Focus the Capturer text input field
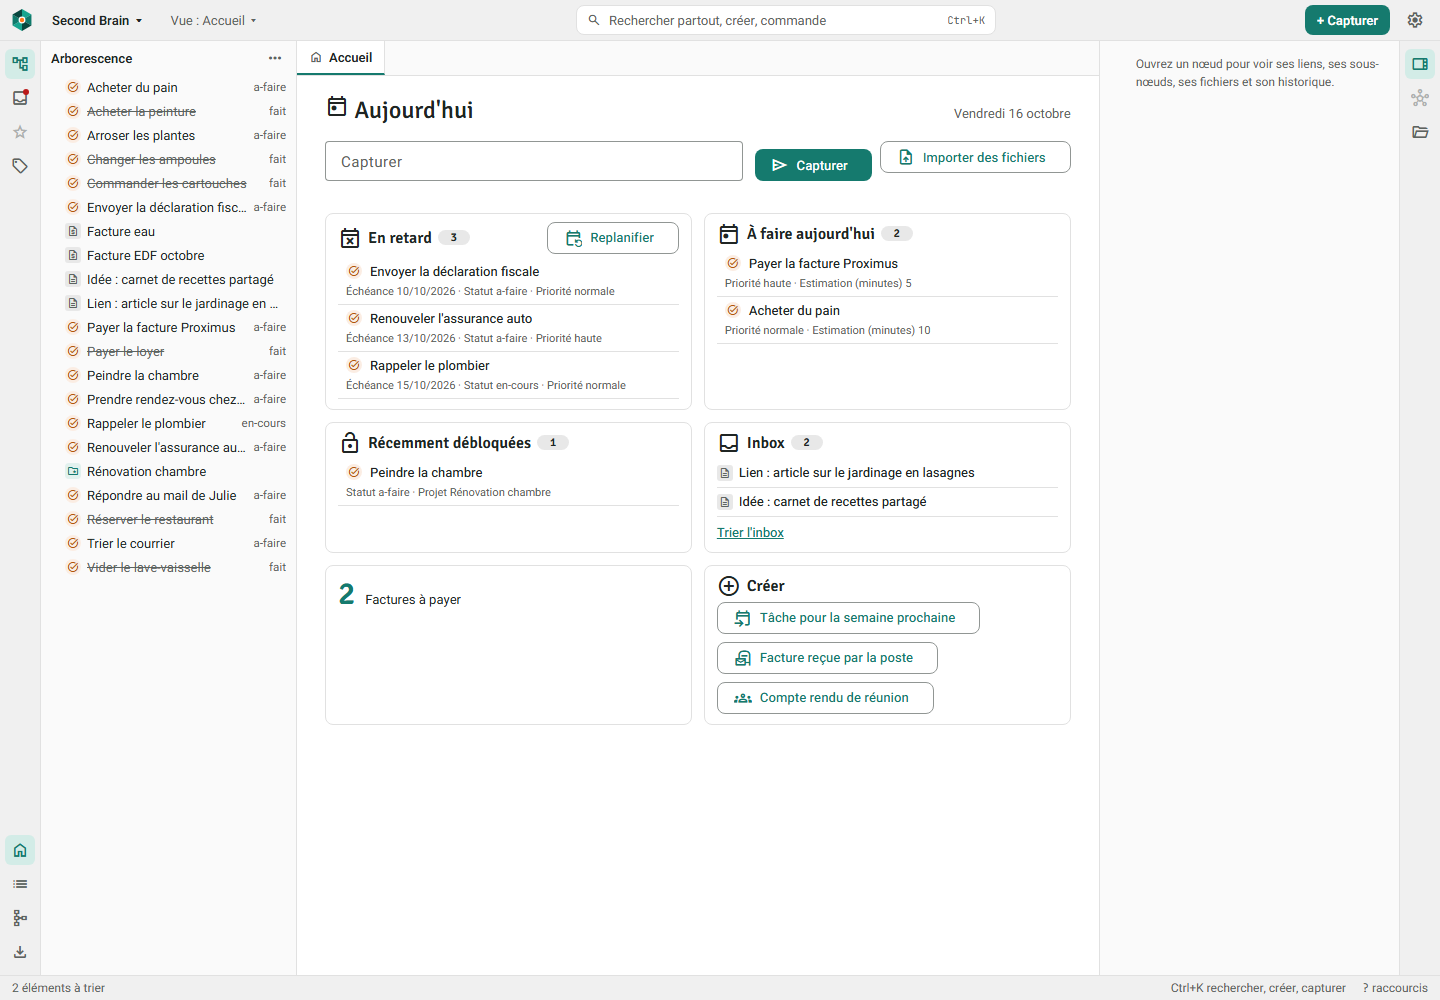 (x=534, y=161)
